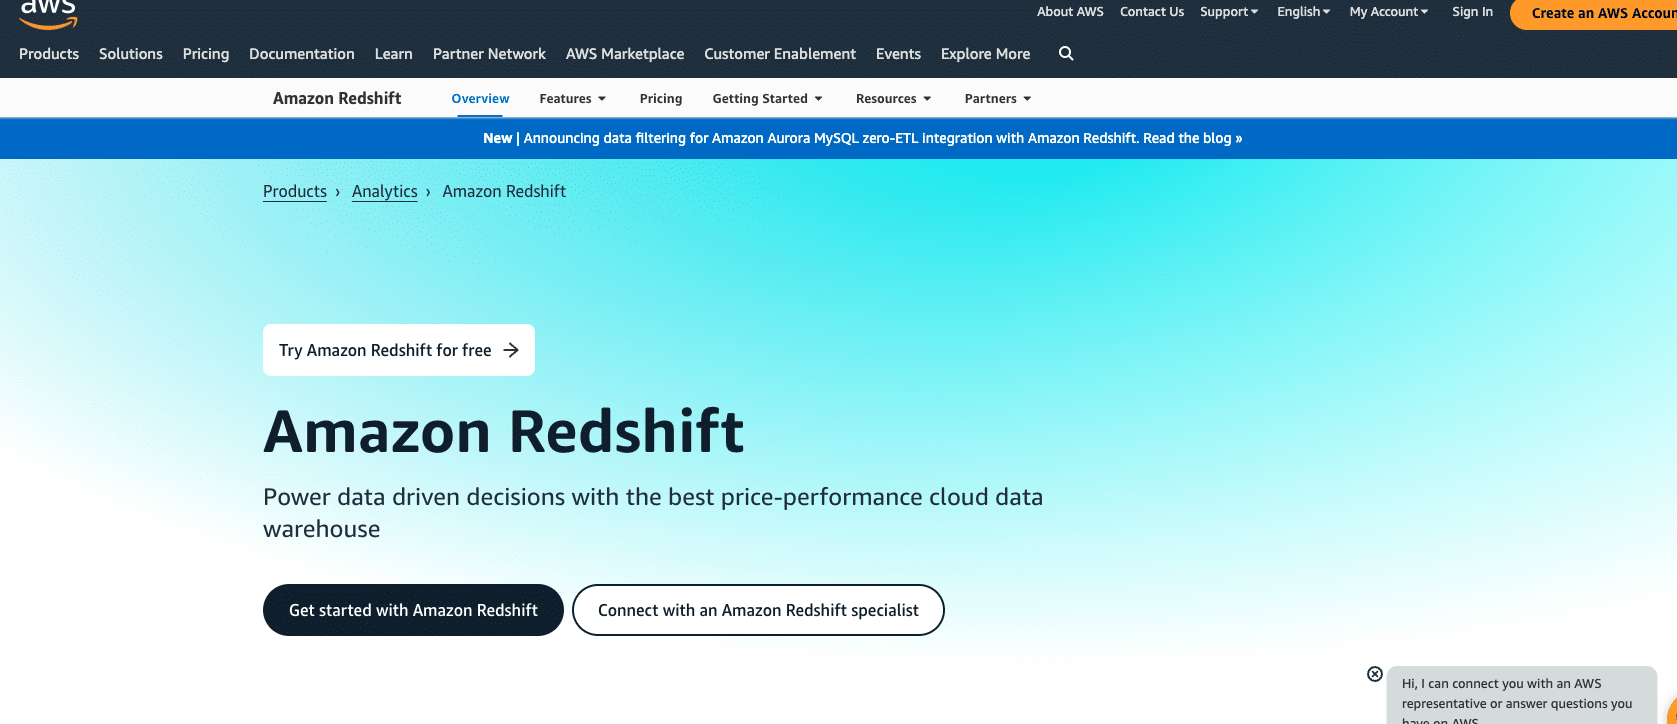Open AWS Marketplace menu
The height and width of the screenshot is (724, 1677).
tap(625, 54)
